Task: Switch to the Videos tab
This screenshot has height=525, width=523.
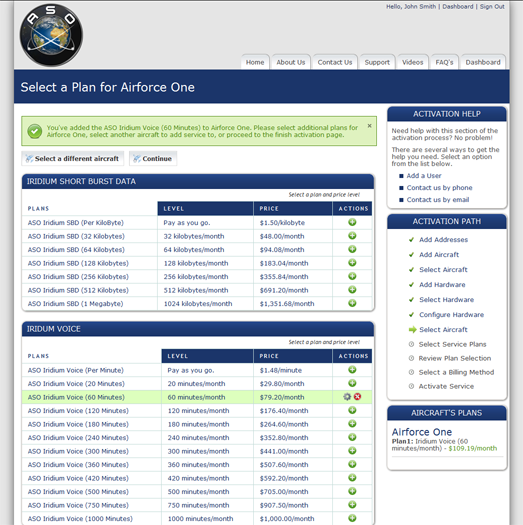Action: 413,62
